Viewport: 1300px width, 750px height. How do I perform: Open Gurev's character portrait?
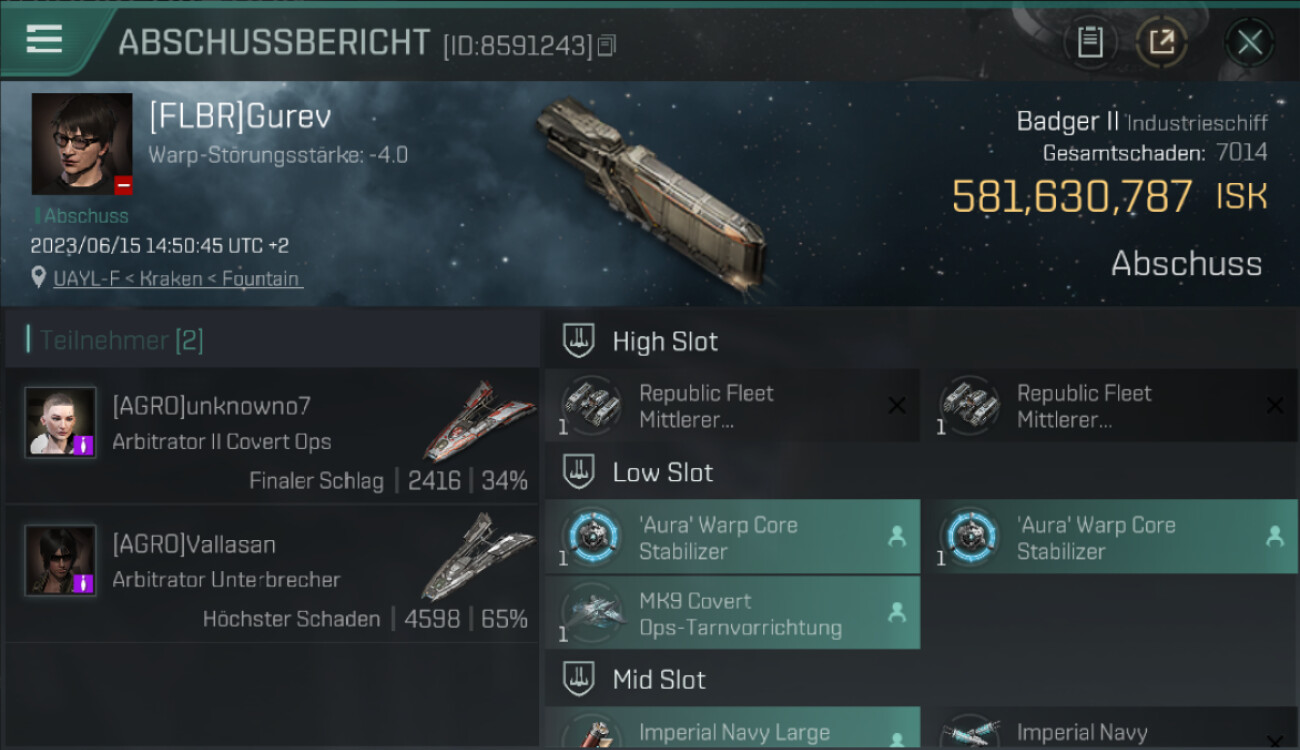[82, 144]
